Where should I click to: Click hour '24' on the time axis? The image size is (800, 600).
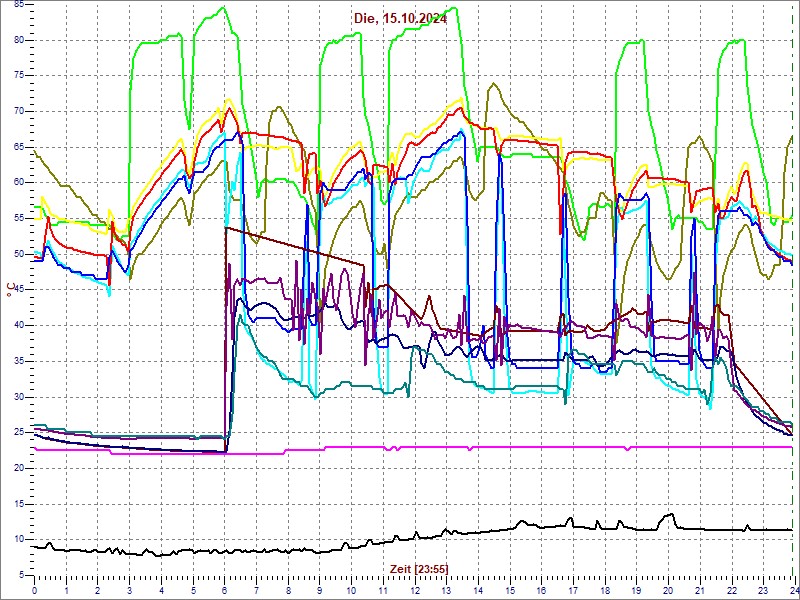pos(794,590)
